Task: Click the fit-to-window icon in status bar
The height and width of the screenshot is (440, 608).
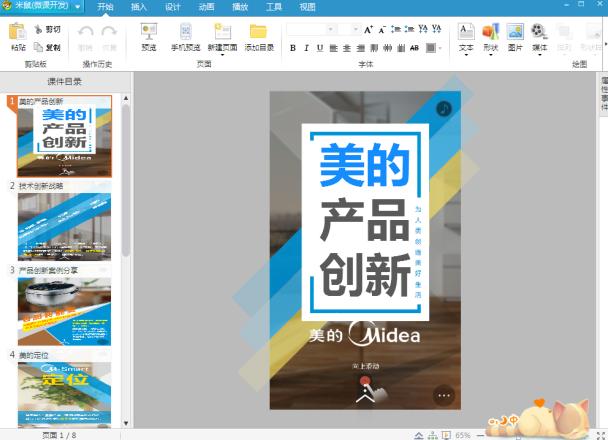Action: 601,436
